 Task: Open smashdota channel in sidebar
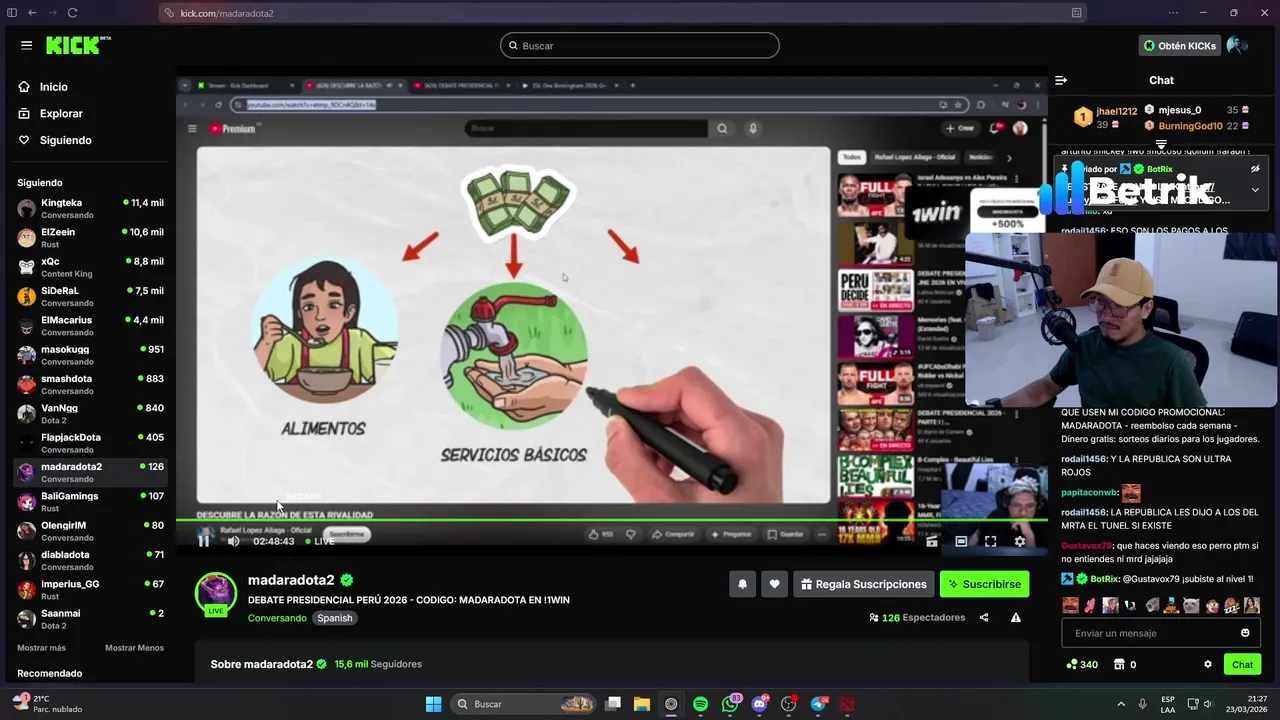90,384
